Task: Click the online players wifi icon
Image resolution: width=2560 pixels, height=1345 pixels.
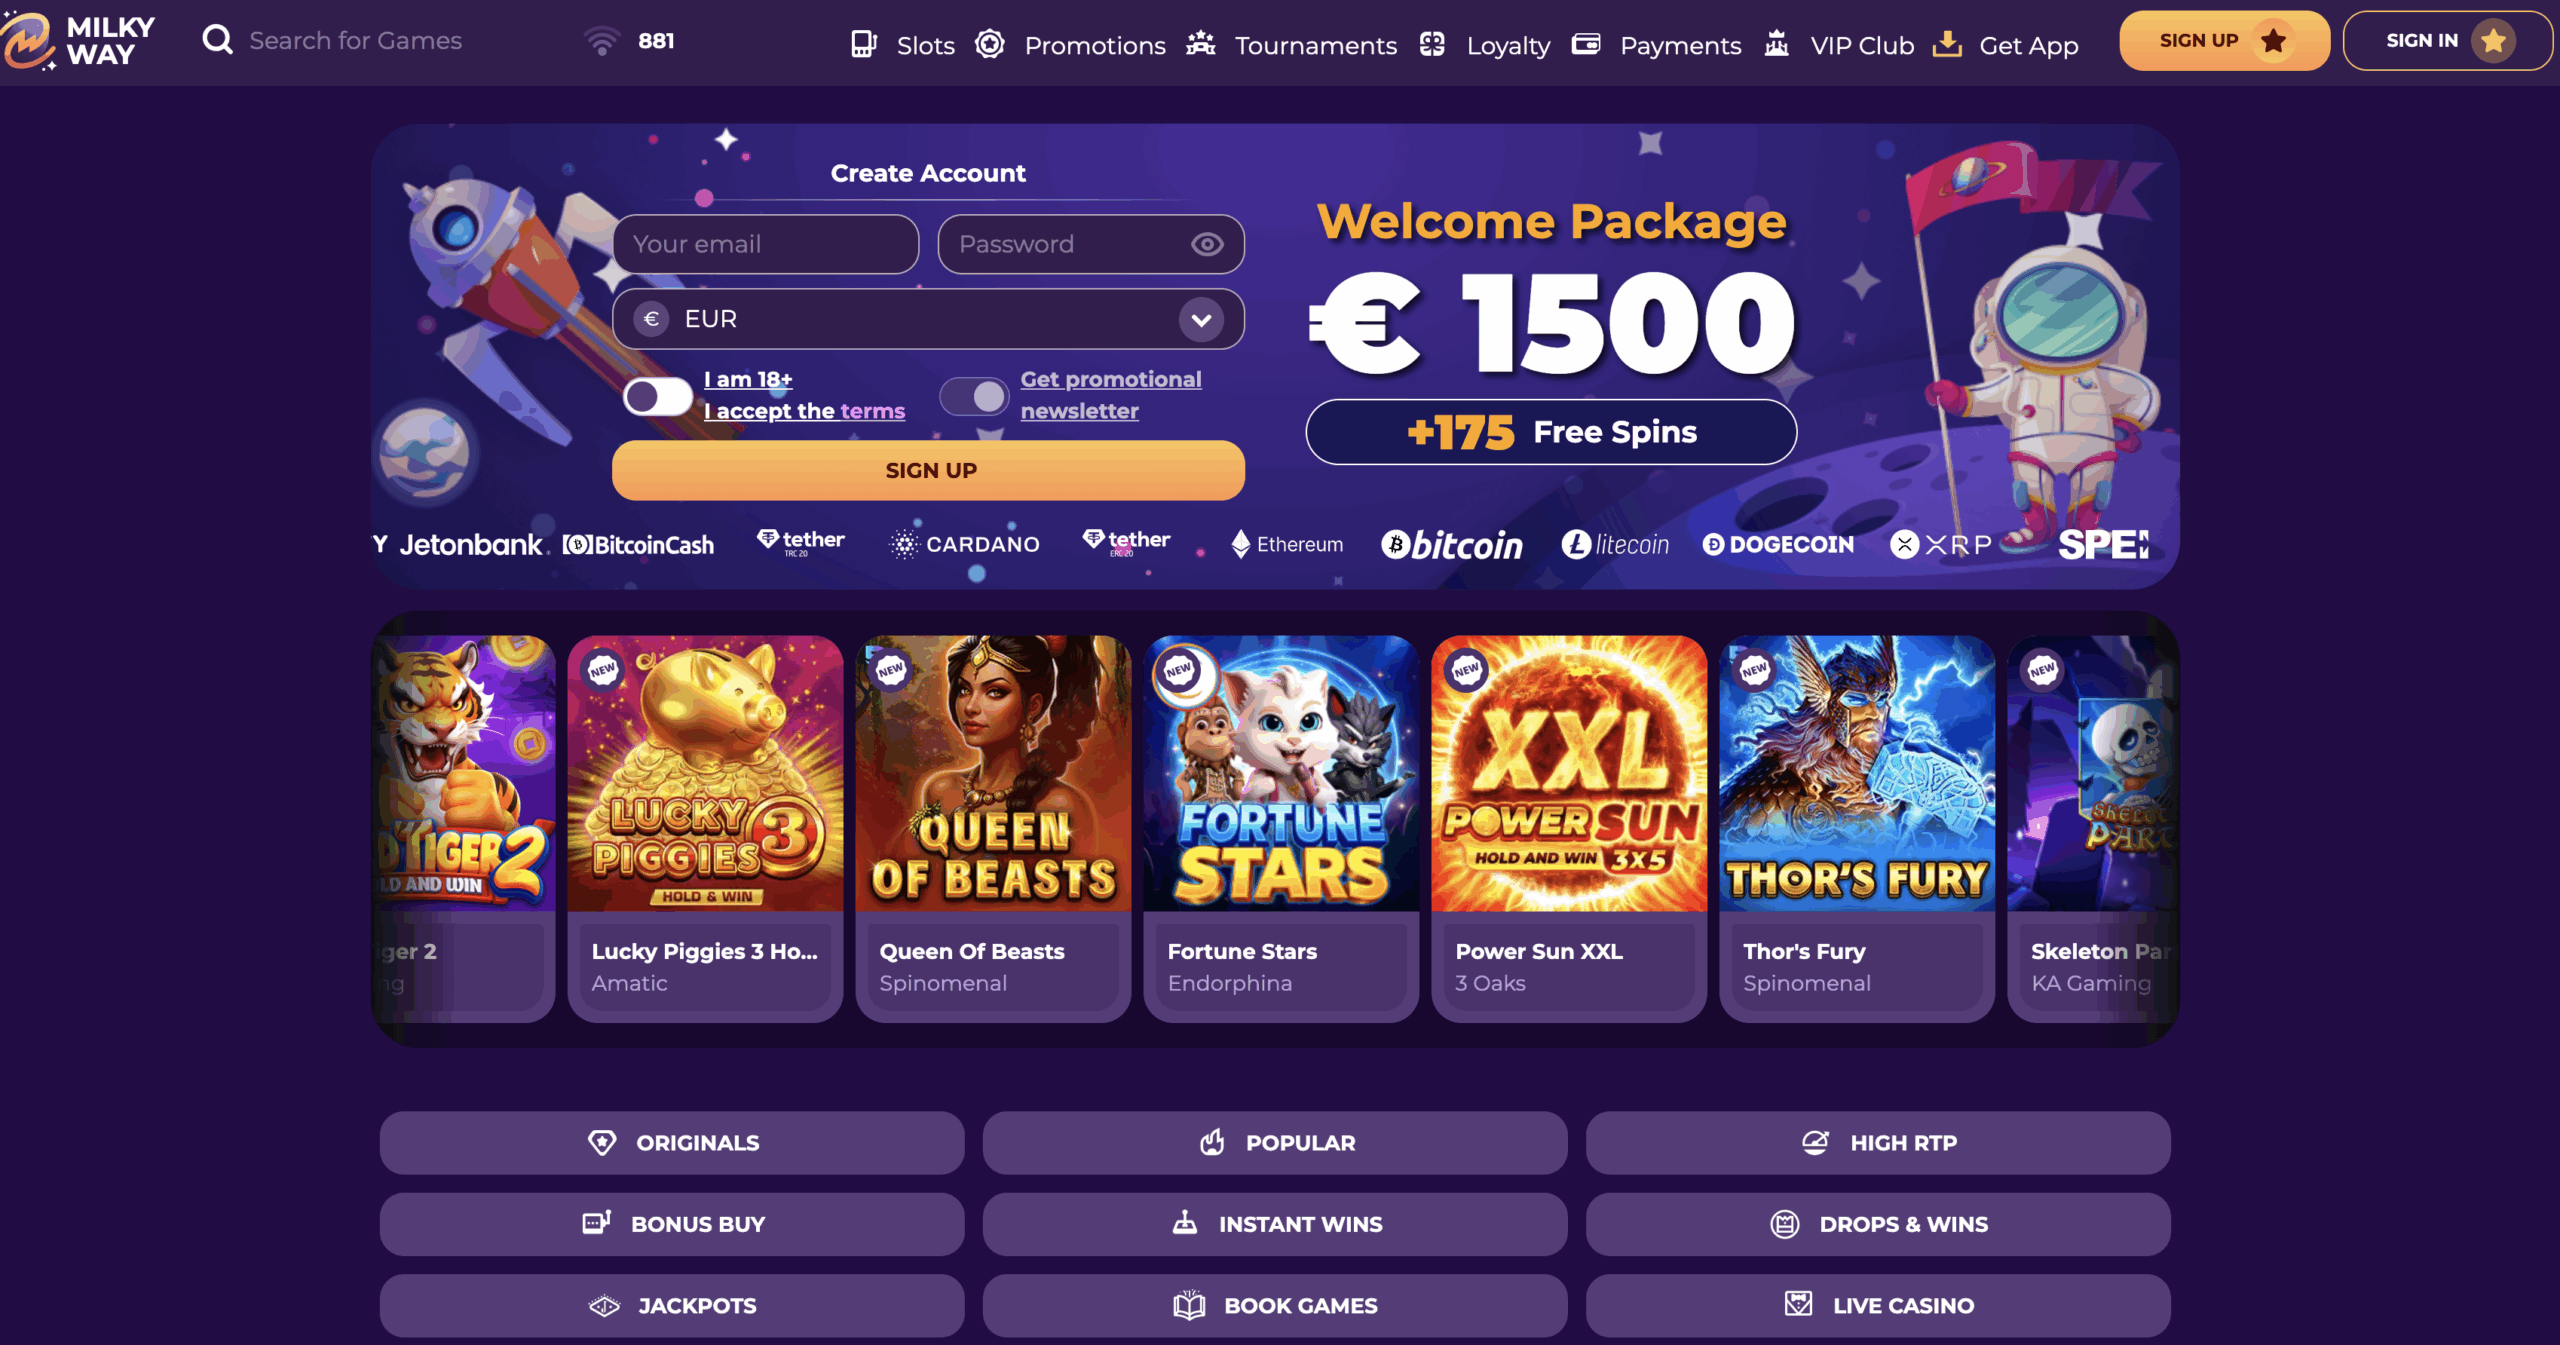Action: pos(601,41)
